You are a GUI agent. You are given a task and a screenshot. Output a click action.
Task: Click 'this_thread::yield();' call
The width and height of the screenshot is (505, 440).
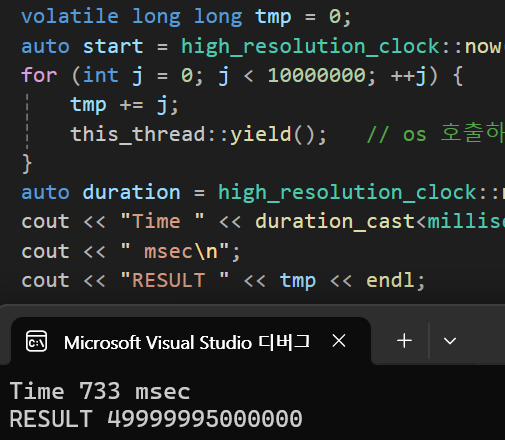point(199,134)
